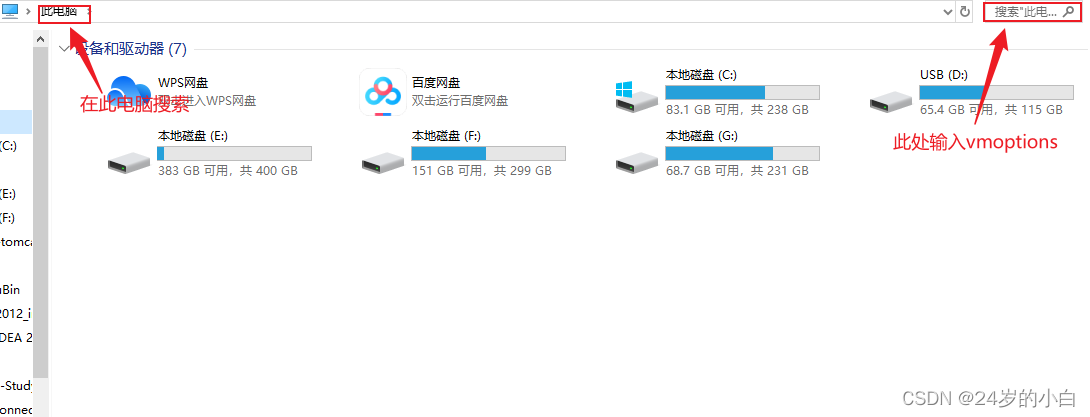Open the address bar history dropdown
The height and width of the screenshot is (417, 1090).
tap(947, 12)
